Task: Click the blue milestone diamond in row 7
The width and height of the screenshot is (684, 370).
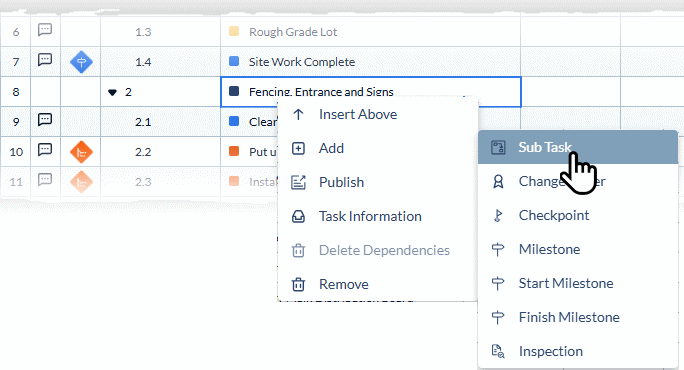Action: pyautogui.click(x=81, y=62)
